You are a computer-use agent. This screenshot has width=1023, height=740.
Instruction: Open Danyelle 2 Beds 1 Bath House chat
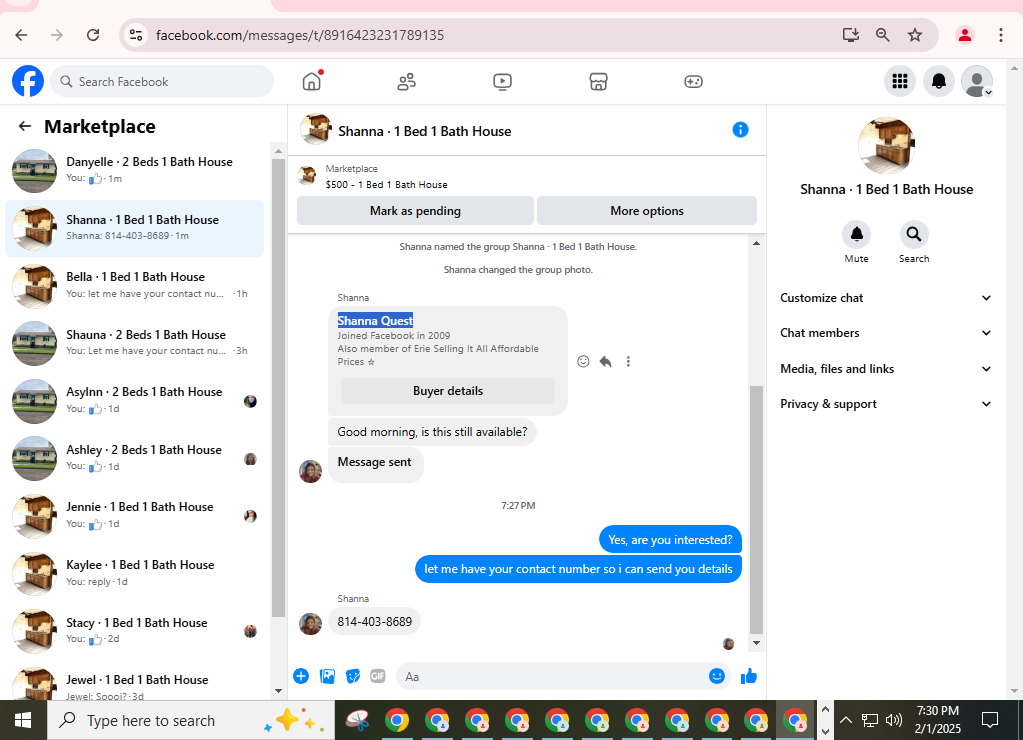point(134,170)
